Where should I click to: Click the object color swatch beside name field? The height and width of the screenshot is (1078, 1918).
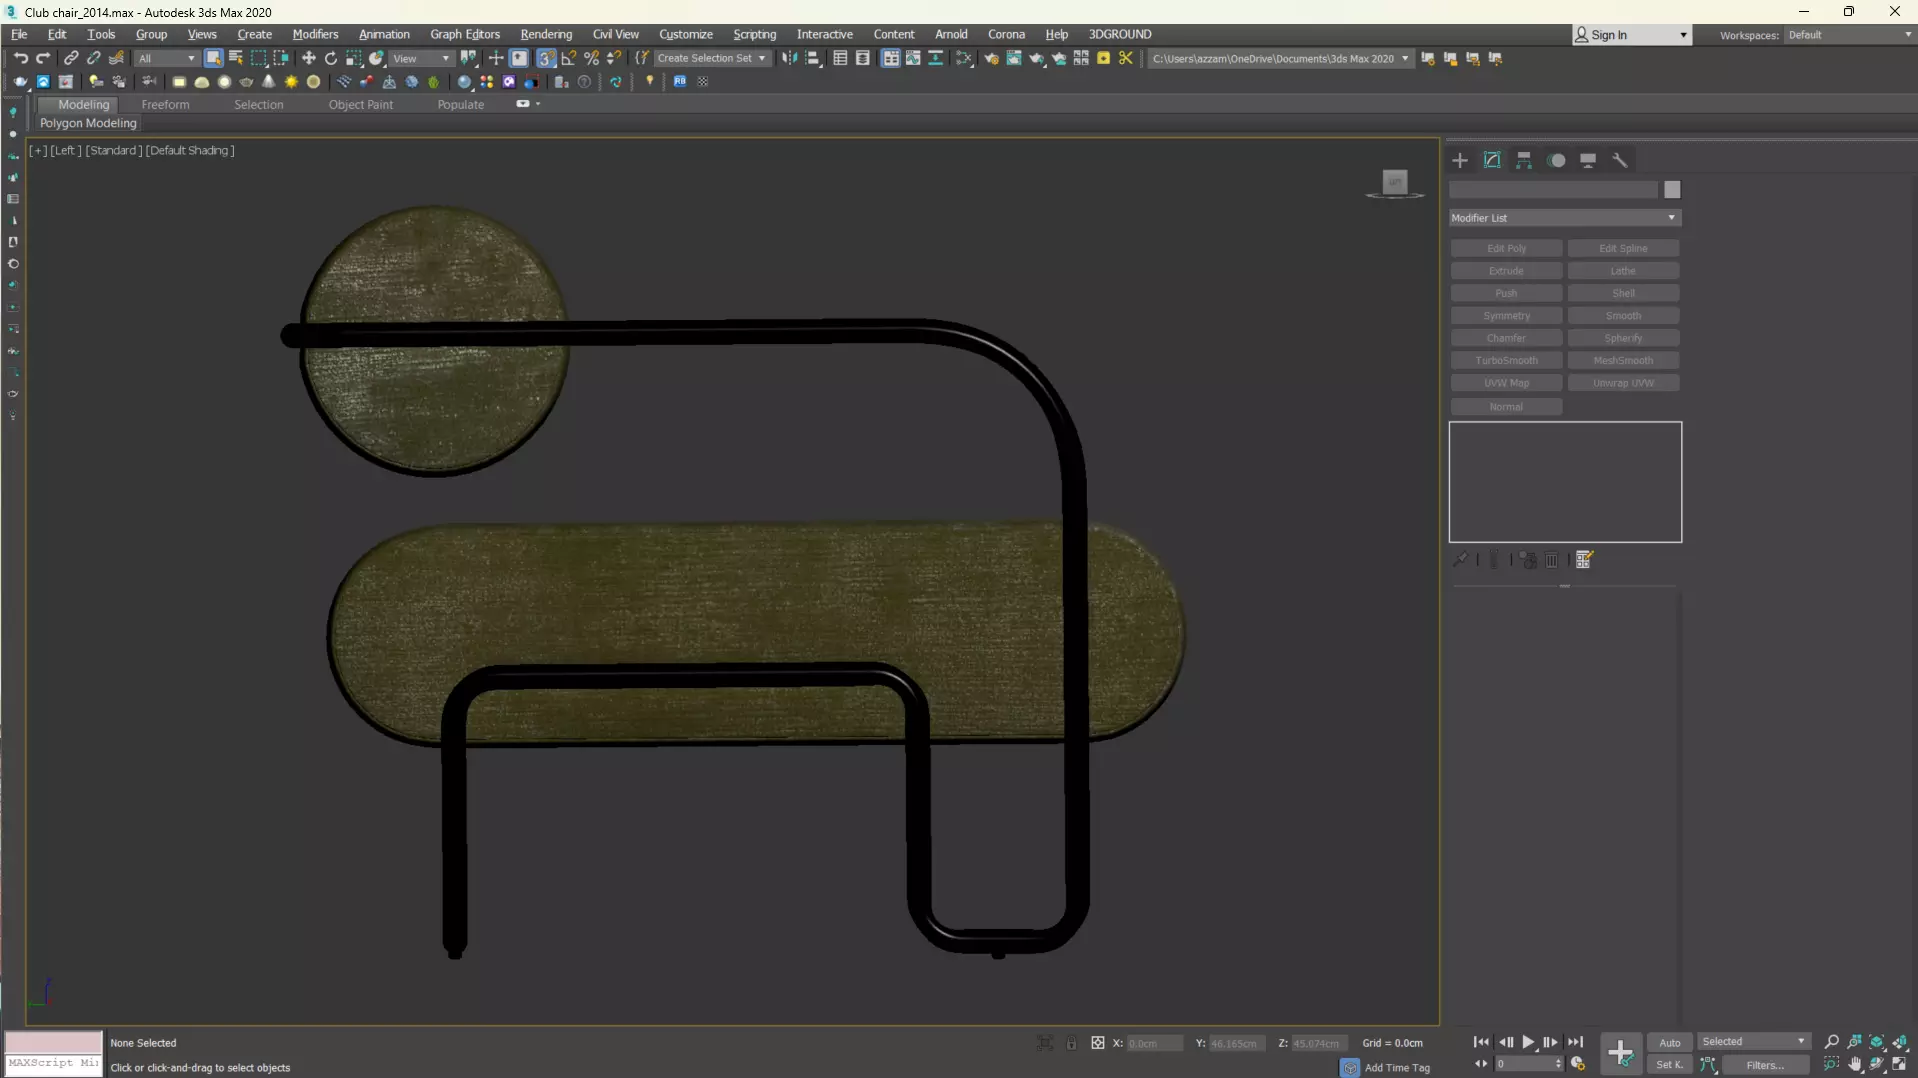tap(1672, 190)
